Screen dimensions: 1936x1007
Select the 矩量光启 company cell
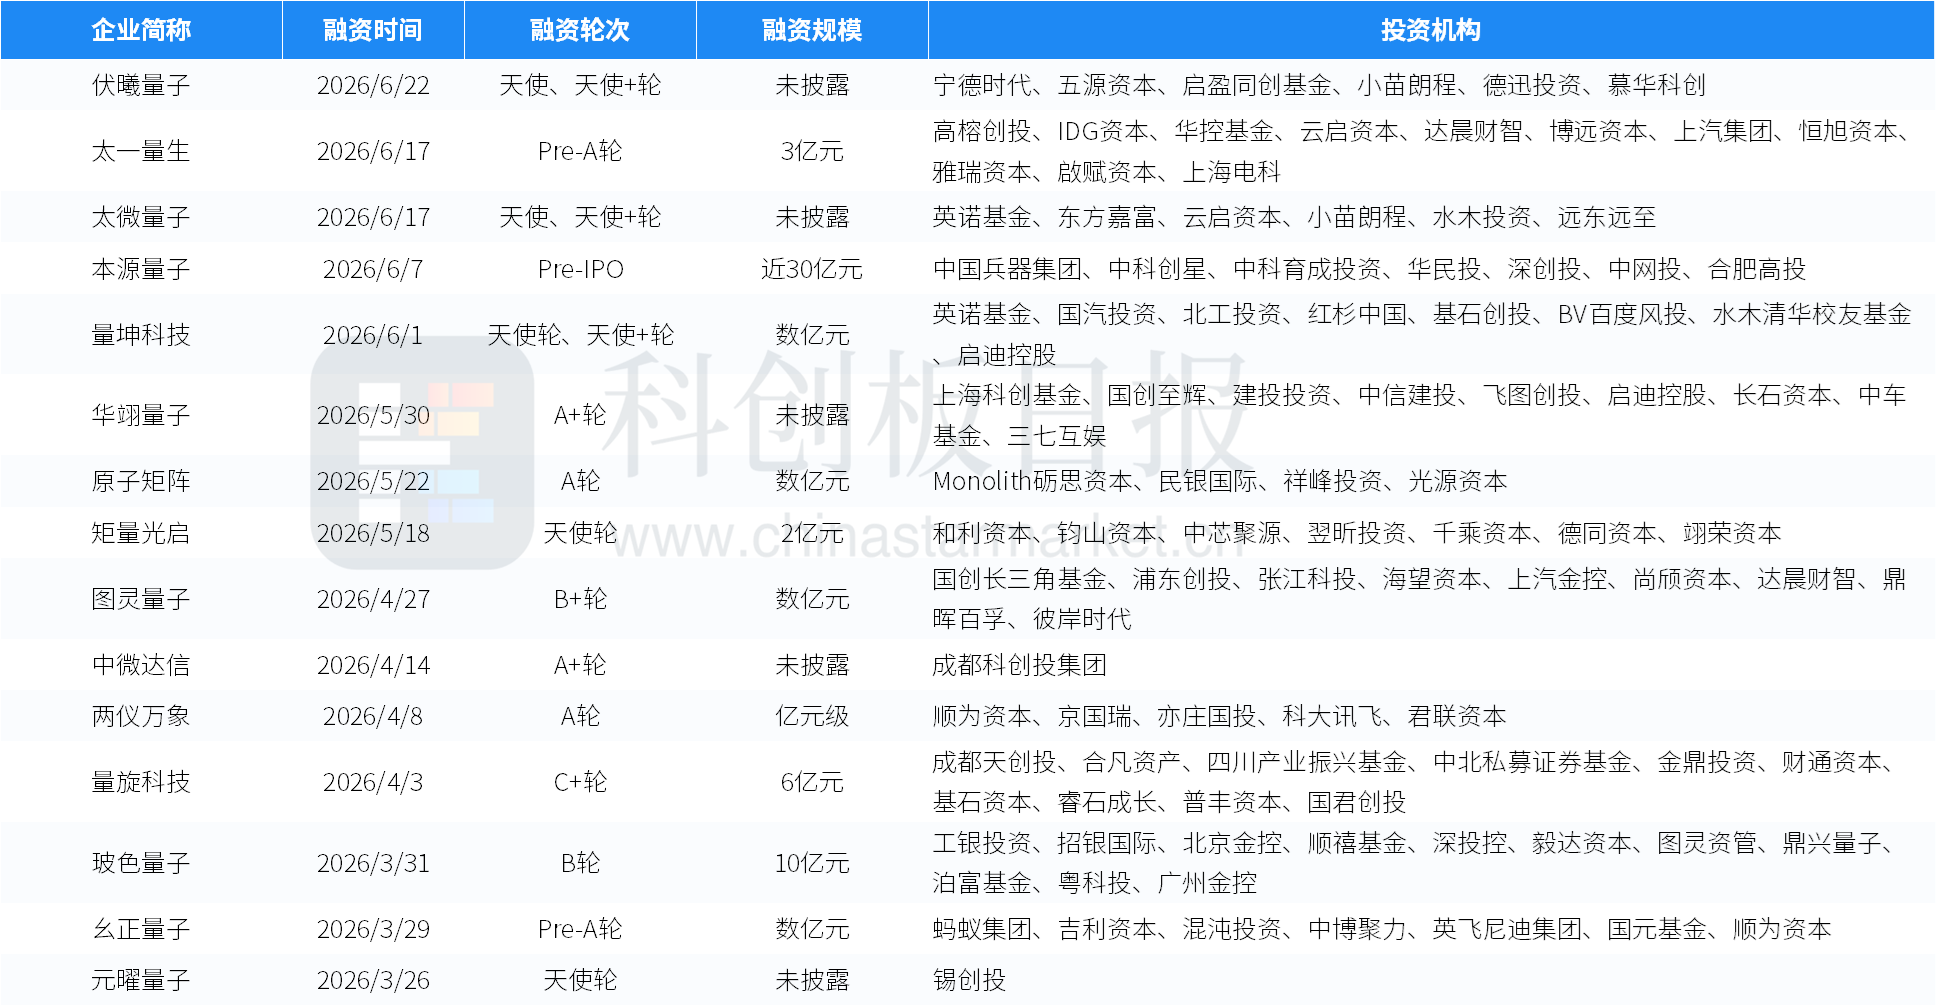pyautogui.click(x=141, y=533)
